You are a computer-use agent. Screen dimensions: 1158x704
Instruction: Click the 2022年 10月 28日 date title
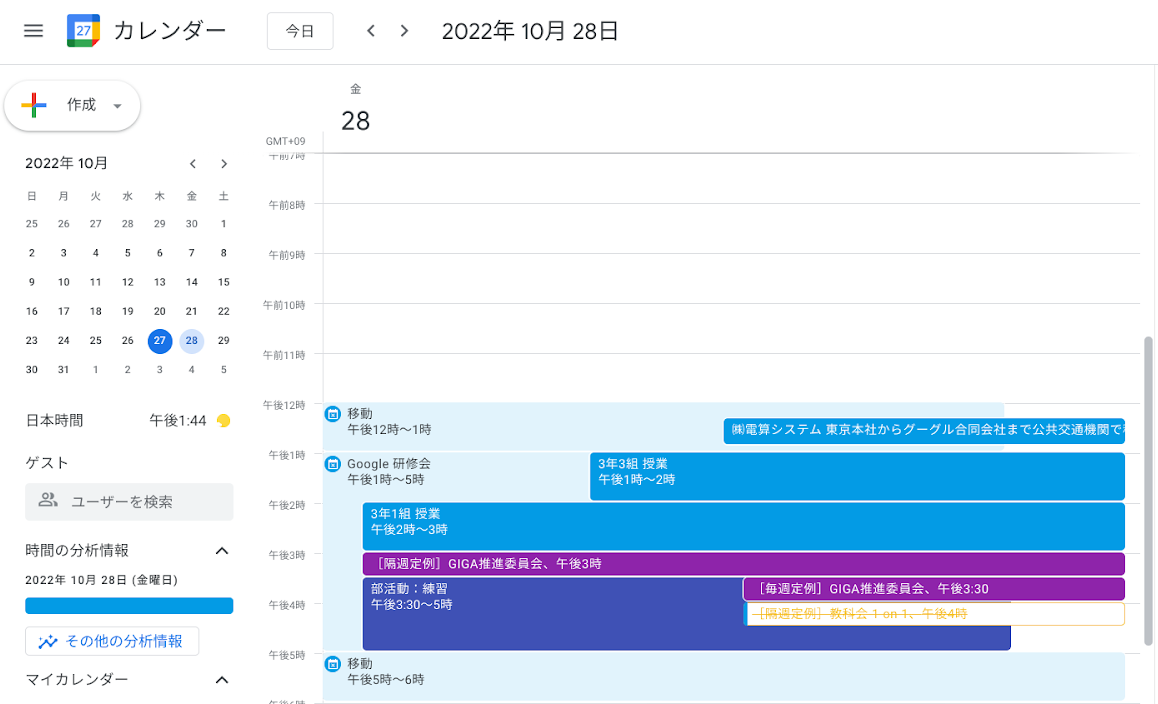pyautogui.click(x=530, y=31)
